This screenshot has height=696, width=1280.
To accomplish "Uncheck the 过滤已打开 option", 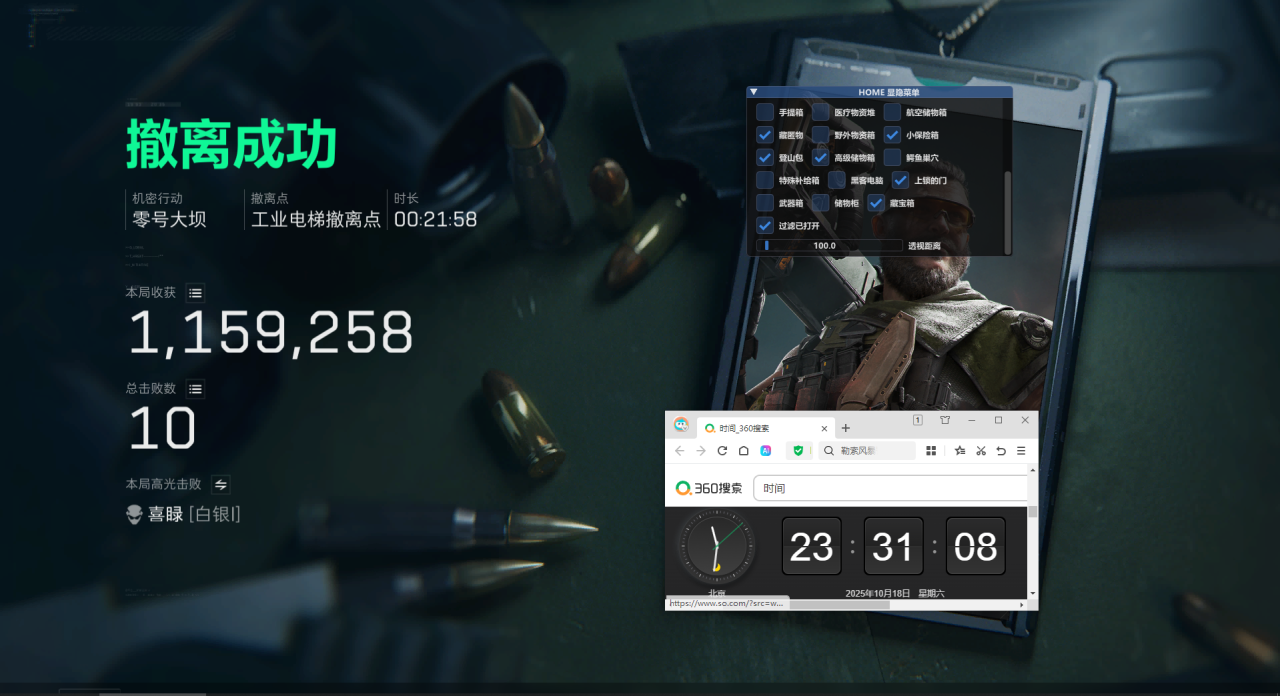I will point(764,224).
